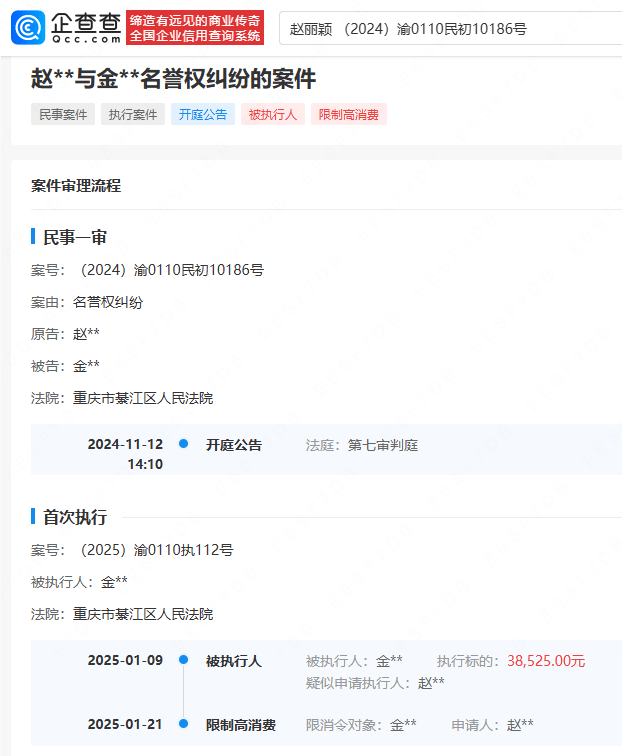Open defendant name 金** after 被告
Image resolution: width=622 pixels, height=756 pixels.
[86, 366]
